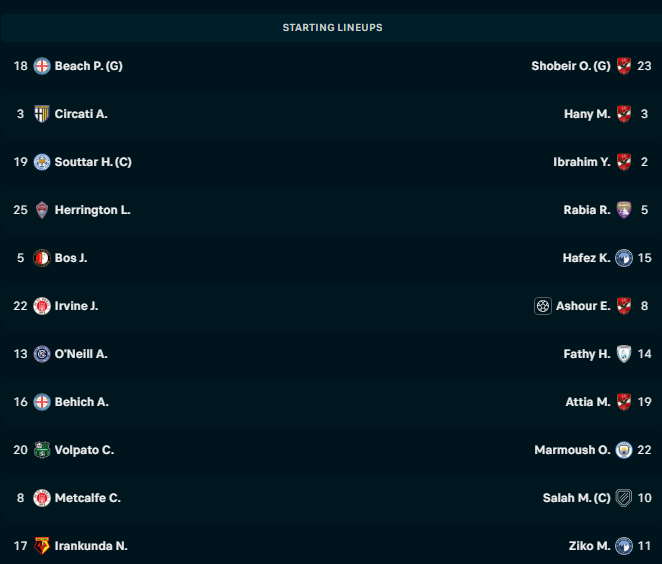
Task: View player Ziko M.
Action: [x=589, y=546]
